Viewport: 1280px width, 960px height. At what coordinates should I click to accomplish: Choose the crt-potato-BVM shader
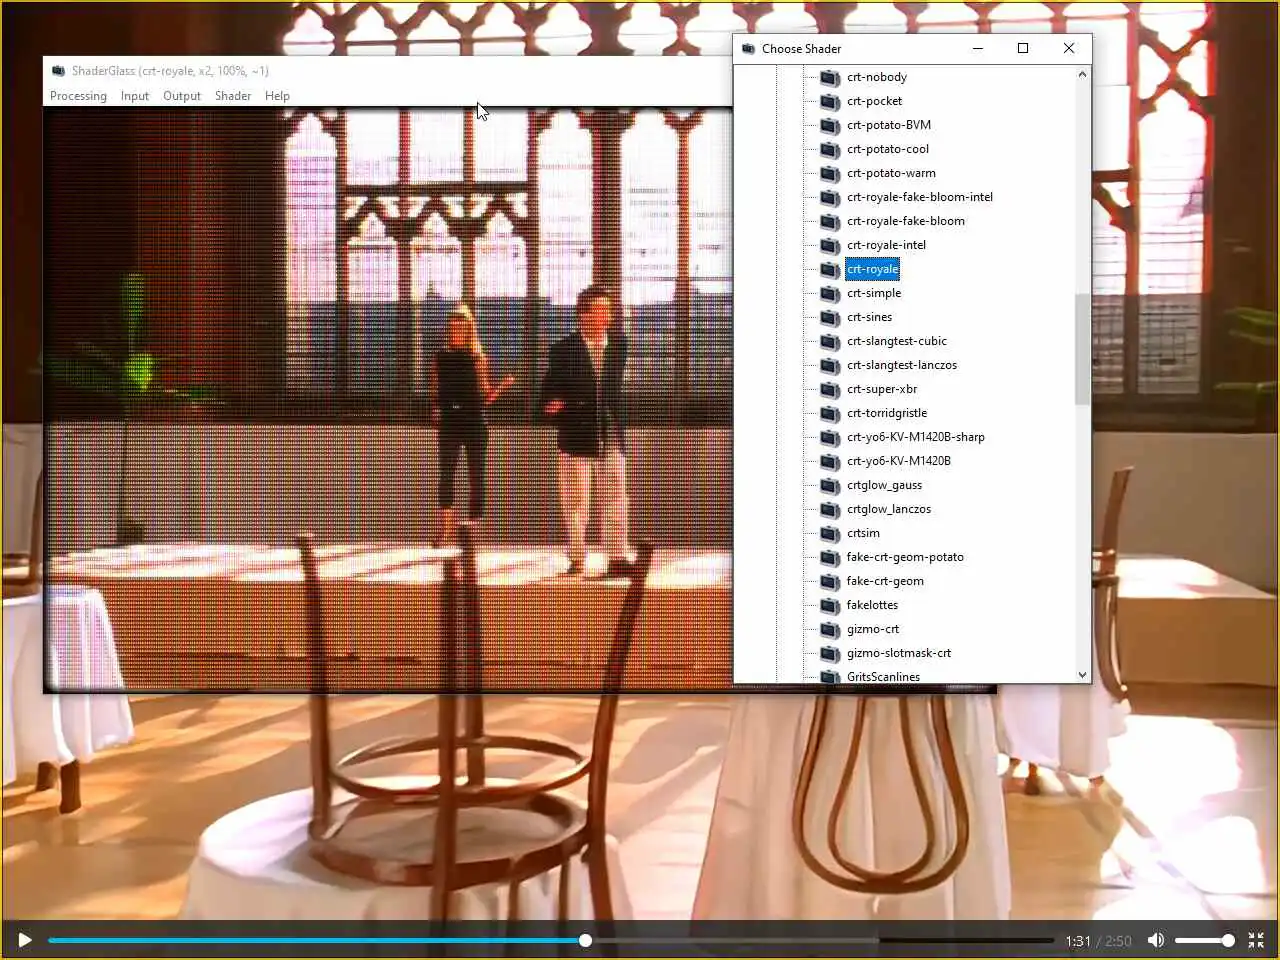[x=888, y=125]
